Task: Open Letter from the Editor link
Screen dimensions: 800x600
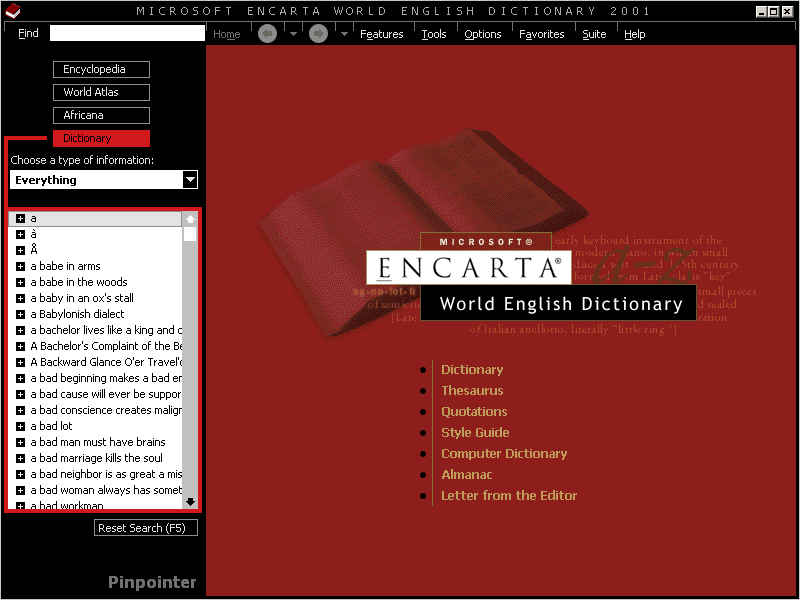Action: click(509, 495)
